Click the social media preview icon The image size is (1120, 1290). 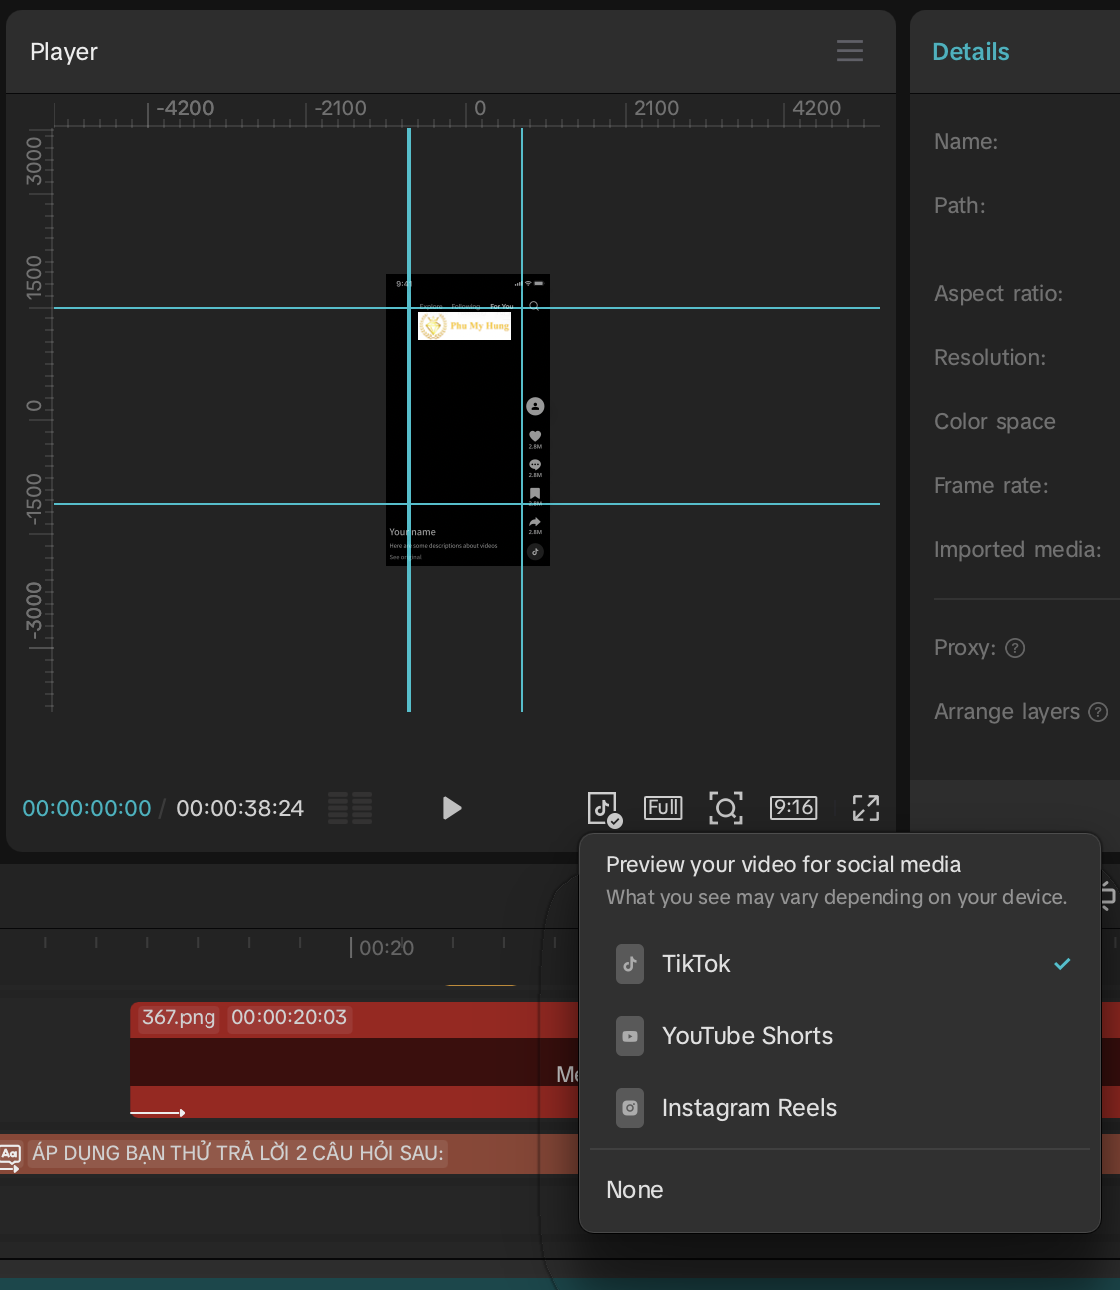click(604, 808)
